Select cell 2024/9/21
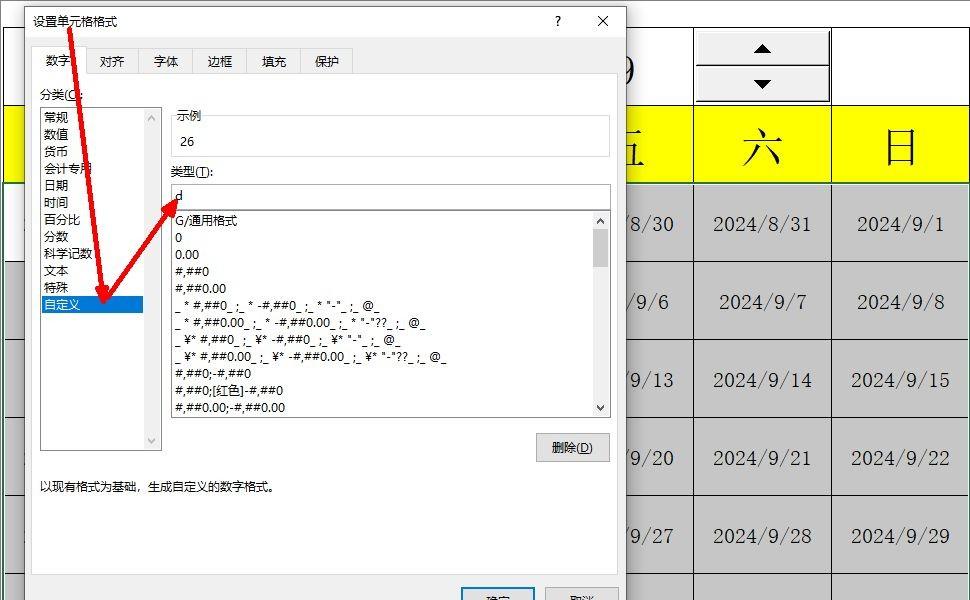The width and height of the screenshot is (970, 600). pos(762,457)
